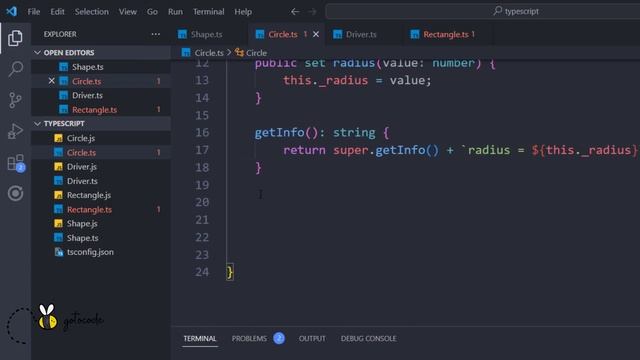Switch to the Problems panel tab
Viewport: 640px width, 360px height.
[258, 338]
